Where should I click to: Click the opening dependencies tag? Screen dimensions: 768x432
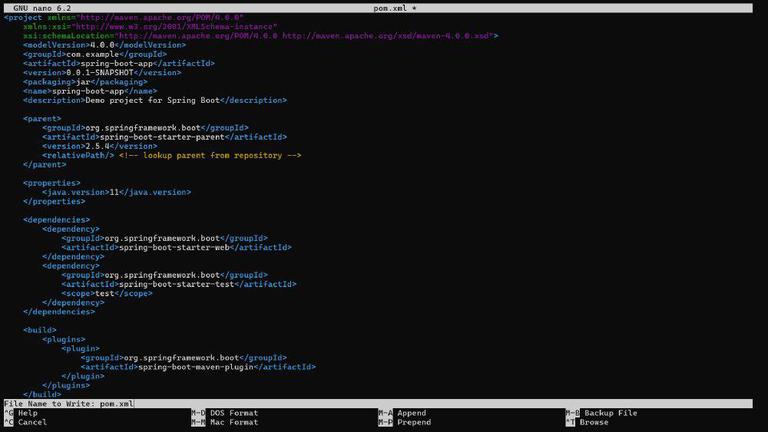pos(56,220)
